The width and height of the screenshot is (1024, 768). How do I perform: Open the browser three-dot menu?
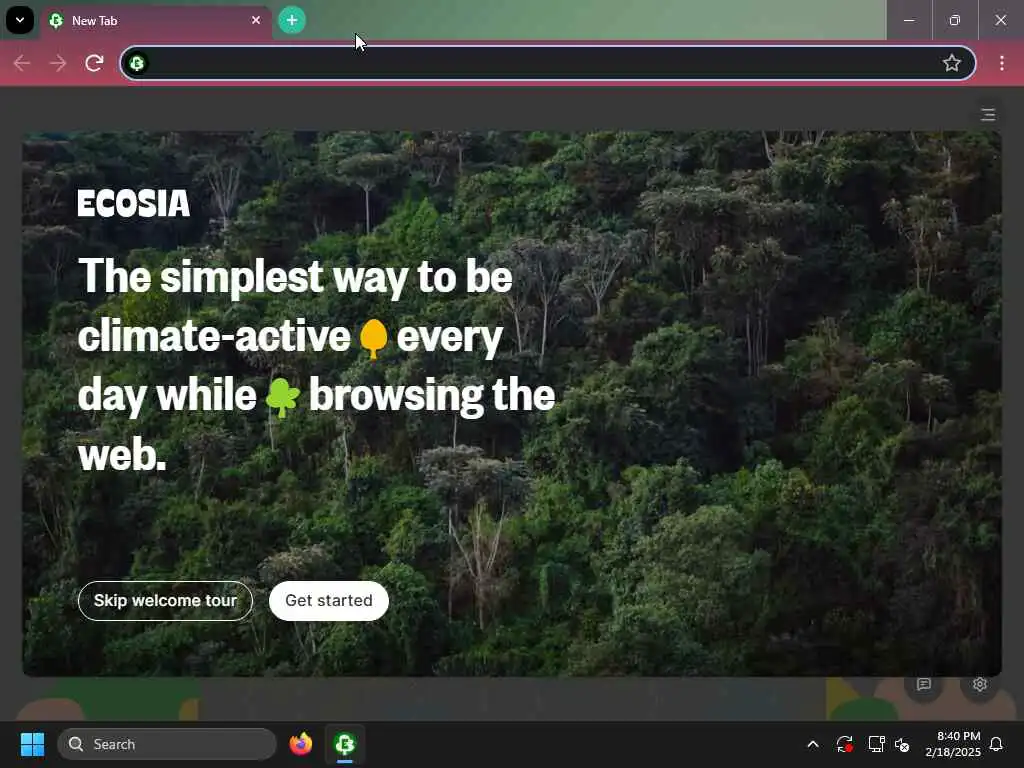[x=1001, y=63]
